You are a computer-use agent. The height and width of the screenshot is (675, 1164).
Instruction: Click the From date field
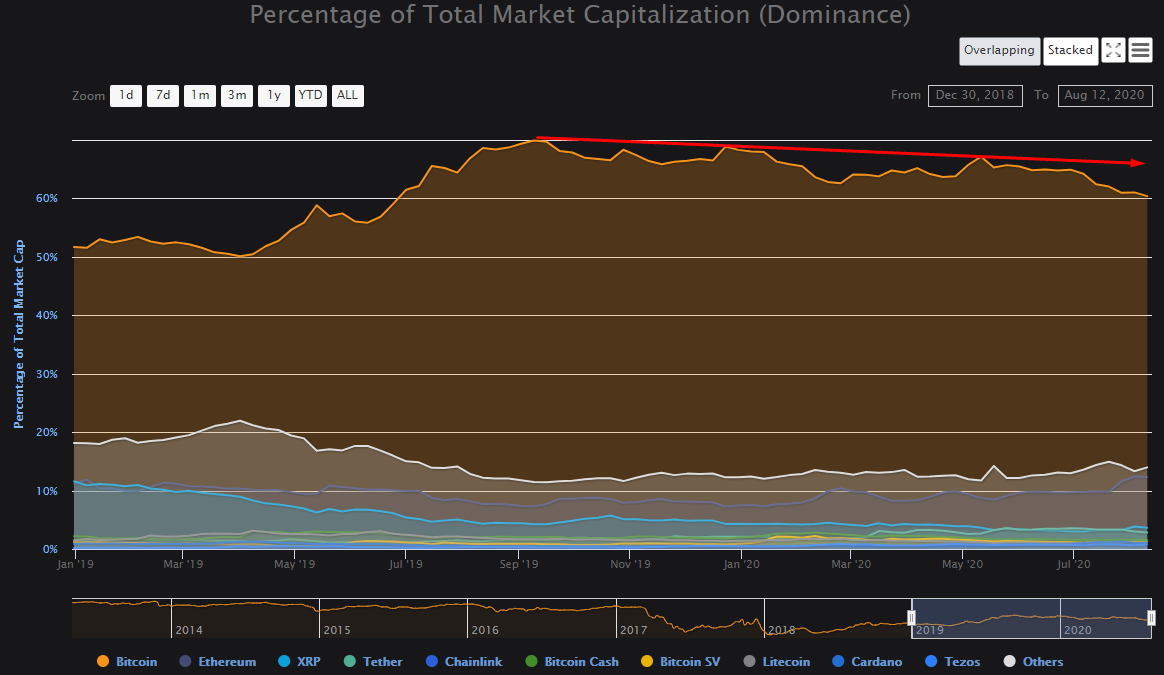[975, 95]
